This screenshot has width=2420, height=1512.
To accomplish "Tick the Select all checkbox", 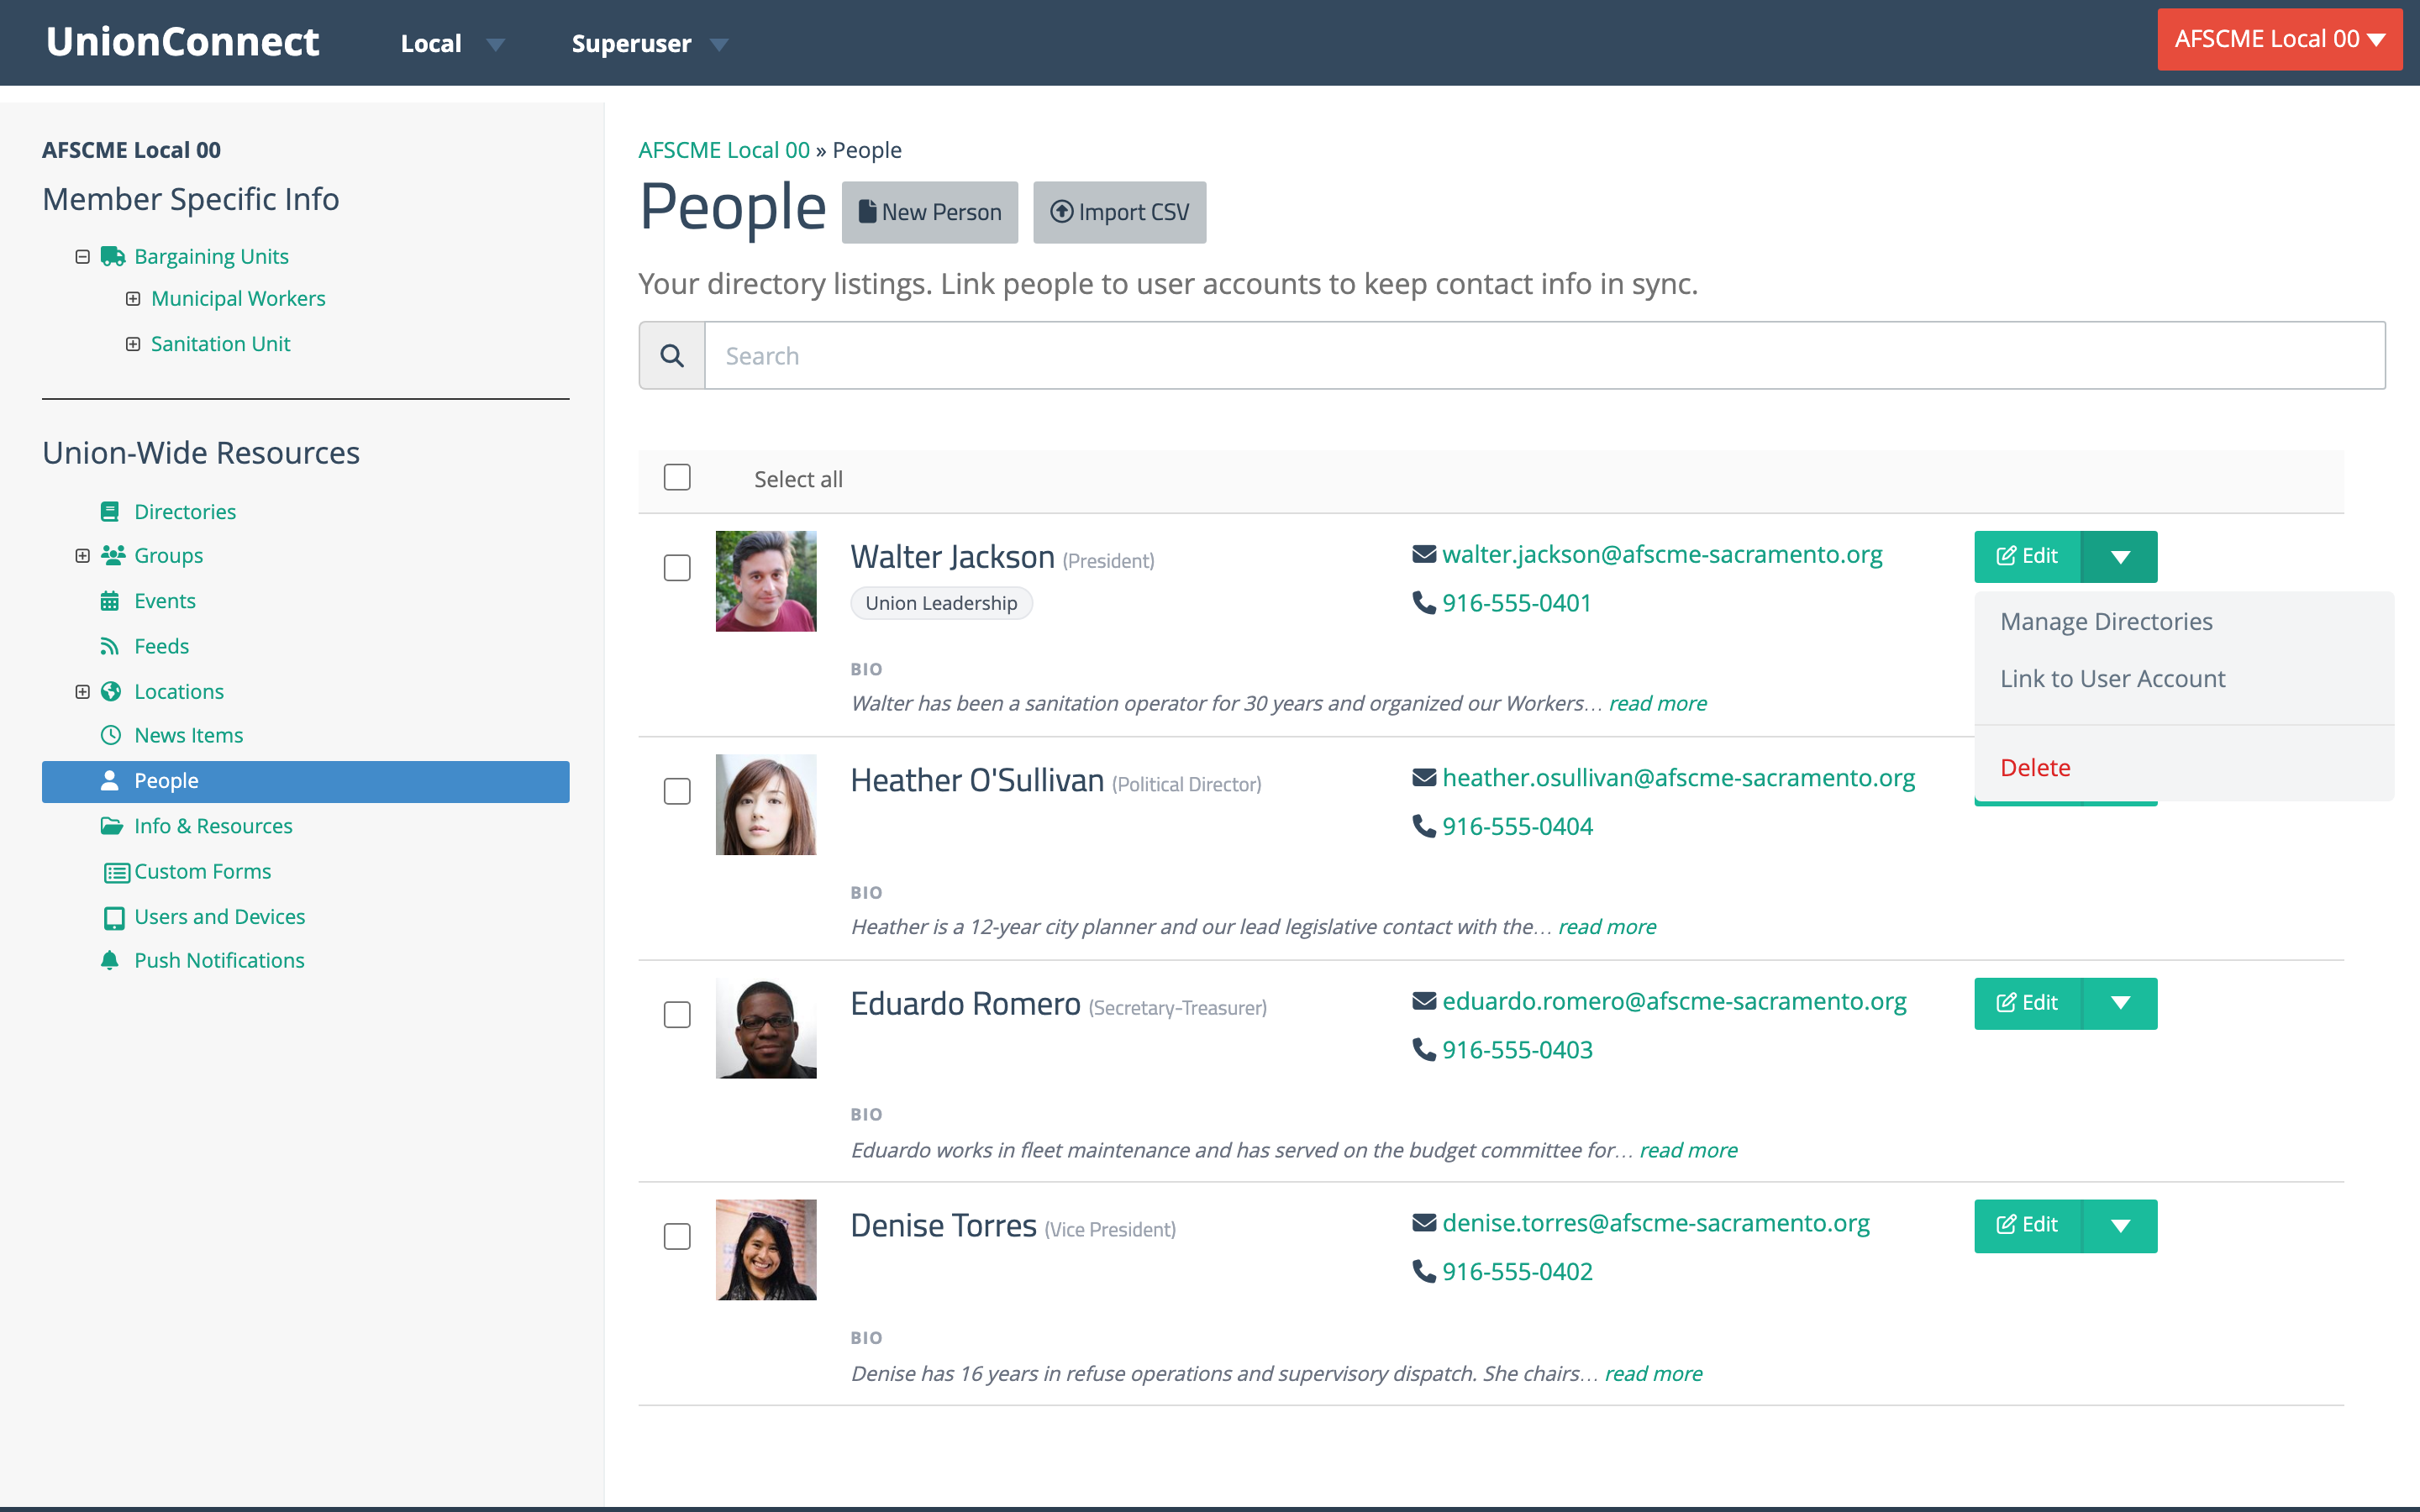I will click(677, 477).
